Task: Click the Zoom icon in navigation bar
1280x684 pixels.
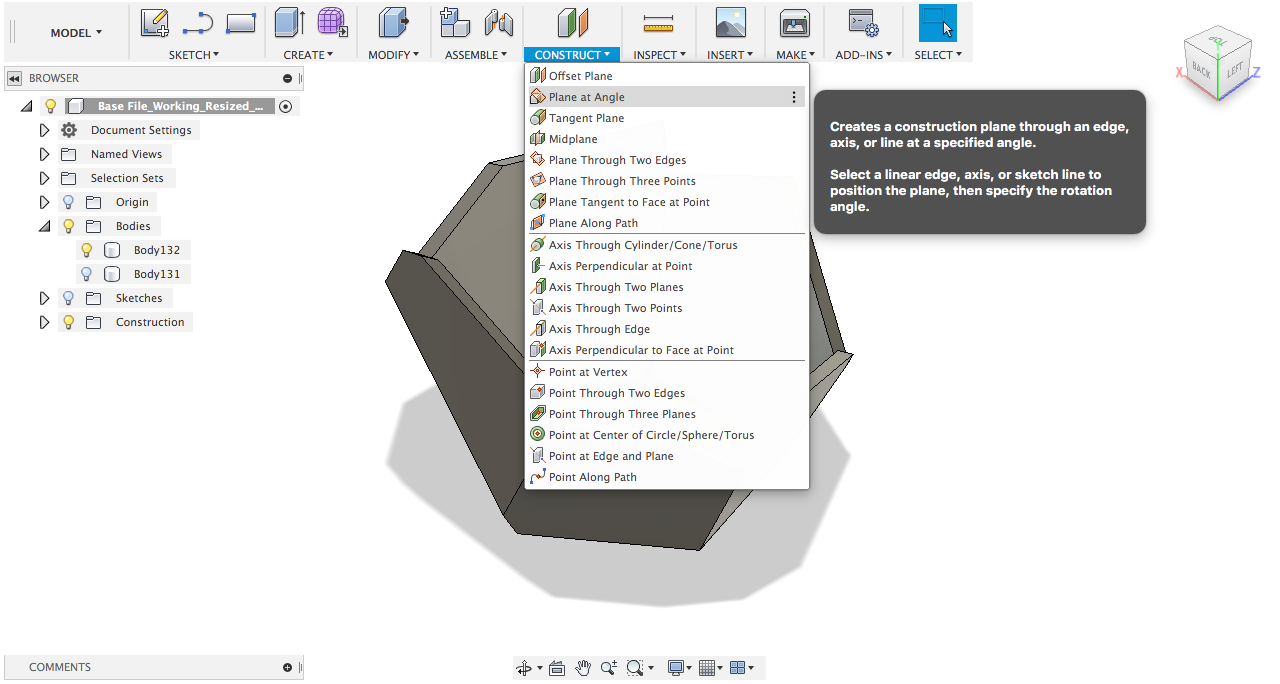Action: 609,668
